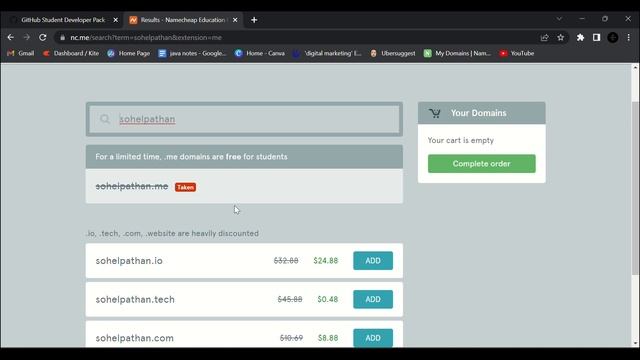
Task: Click 'Your cart is empty' text
Action: pos(461,140)
